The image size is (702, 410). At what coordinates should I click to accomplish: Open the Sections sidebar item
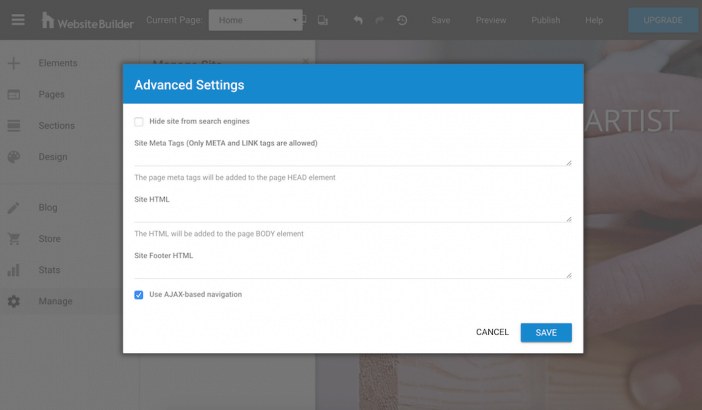coord(56,126)
